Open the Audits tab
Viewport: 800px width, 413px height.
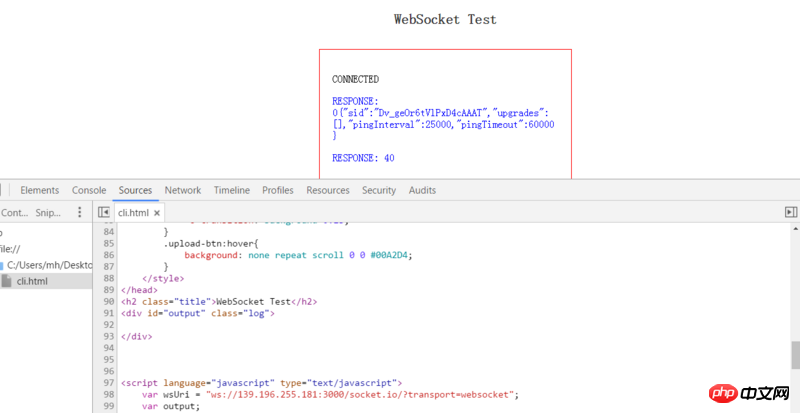pyautogui.click(x=422, y=190)
